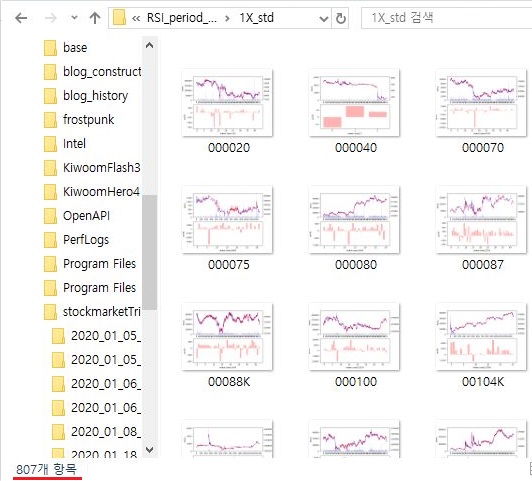
Task: Click the sidebar scroll up arrow
Action: point(149,45)
